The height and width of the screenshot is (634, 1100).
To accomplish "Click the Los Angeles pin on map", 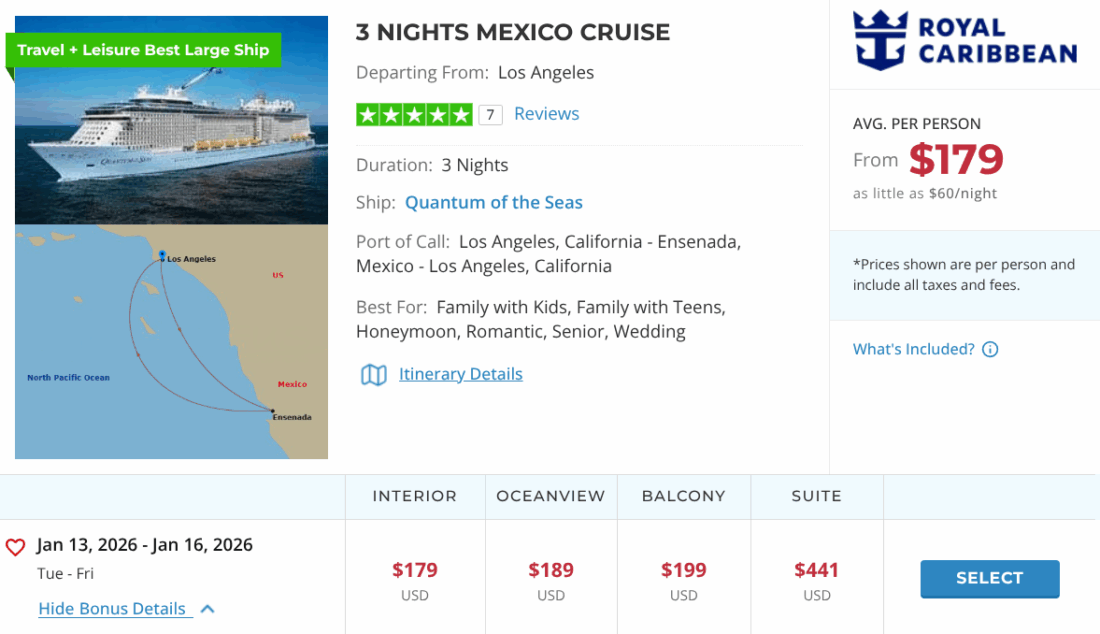I will (162, 257).
